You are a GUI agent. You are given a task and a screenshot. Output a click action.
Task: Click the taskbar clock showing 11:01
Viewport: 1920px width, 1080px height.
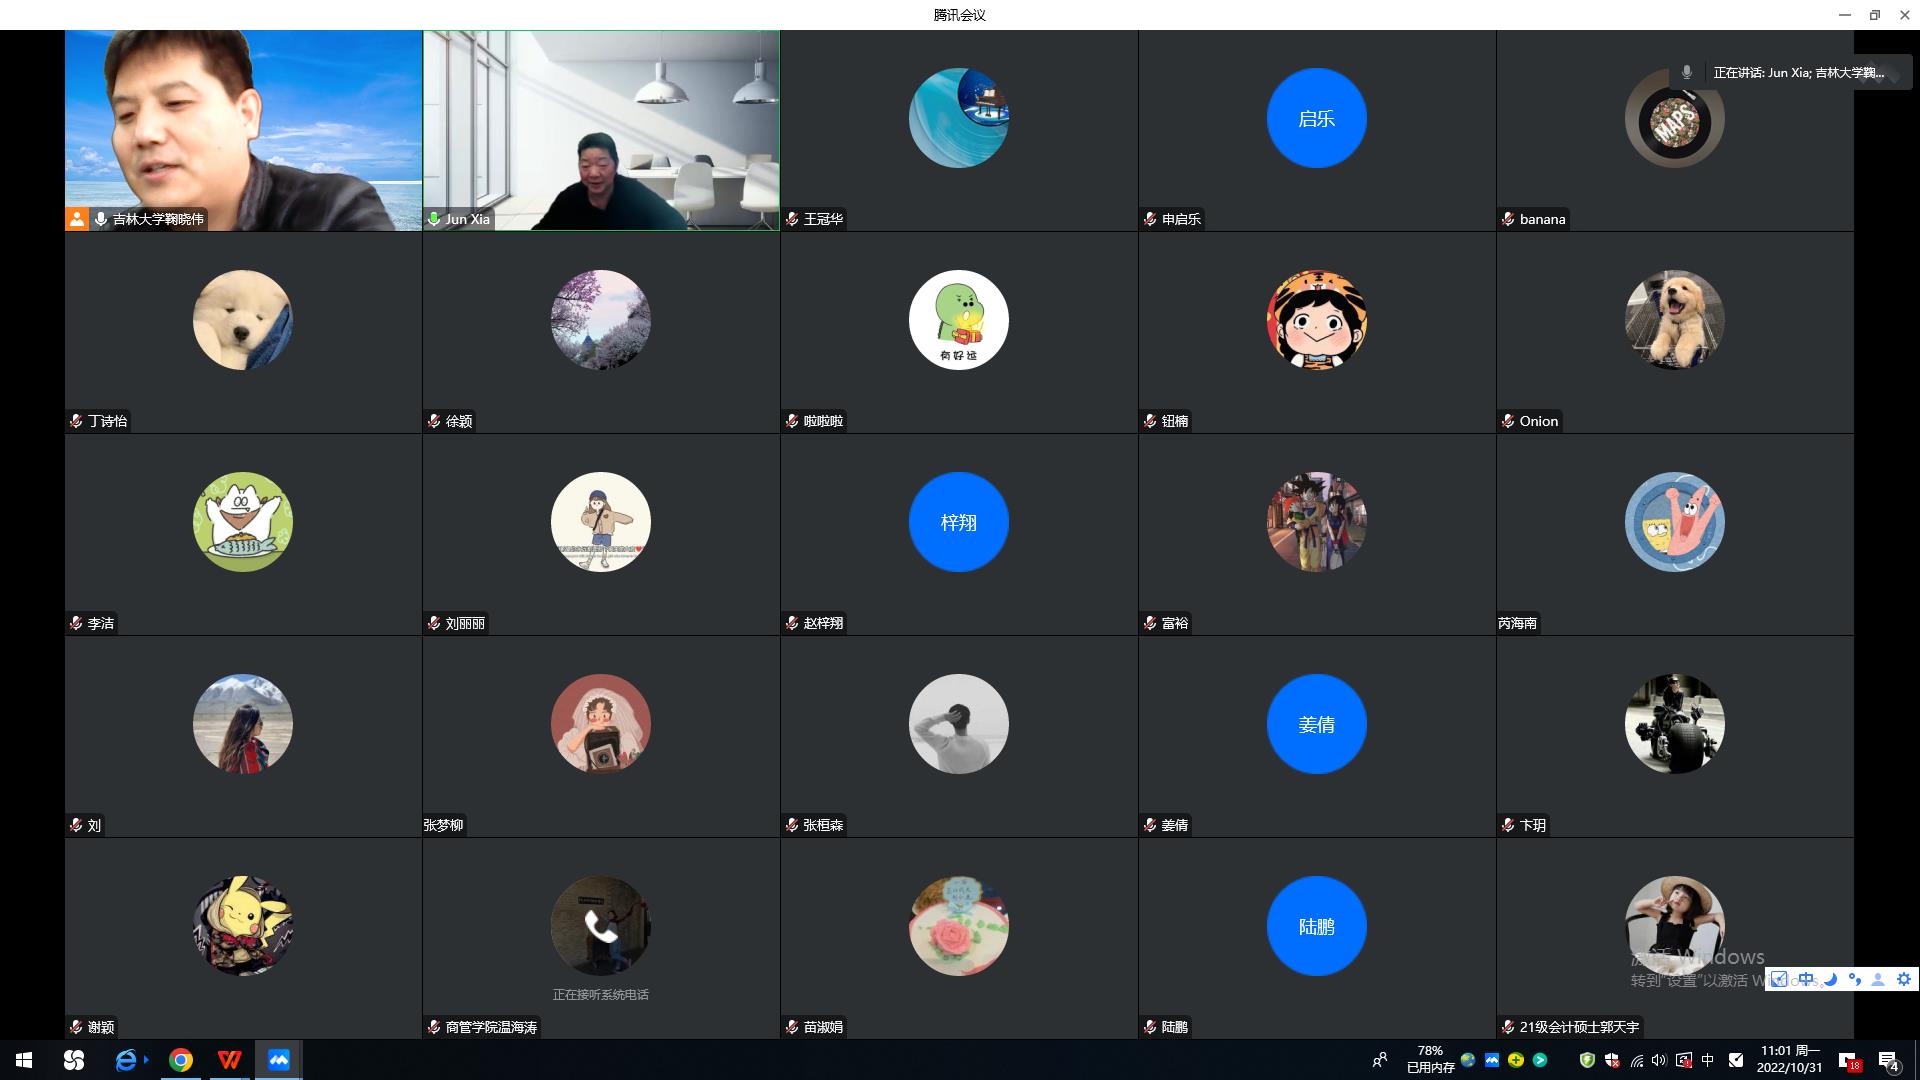coord(1789,1059)
